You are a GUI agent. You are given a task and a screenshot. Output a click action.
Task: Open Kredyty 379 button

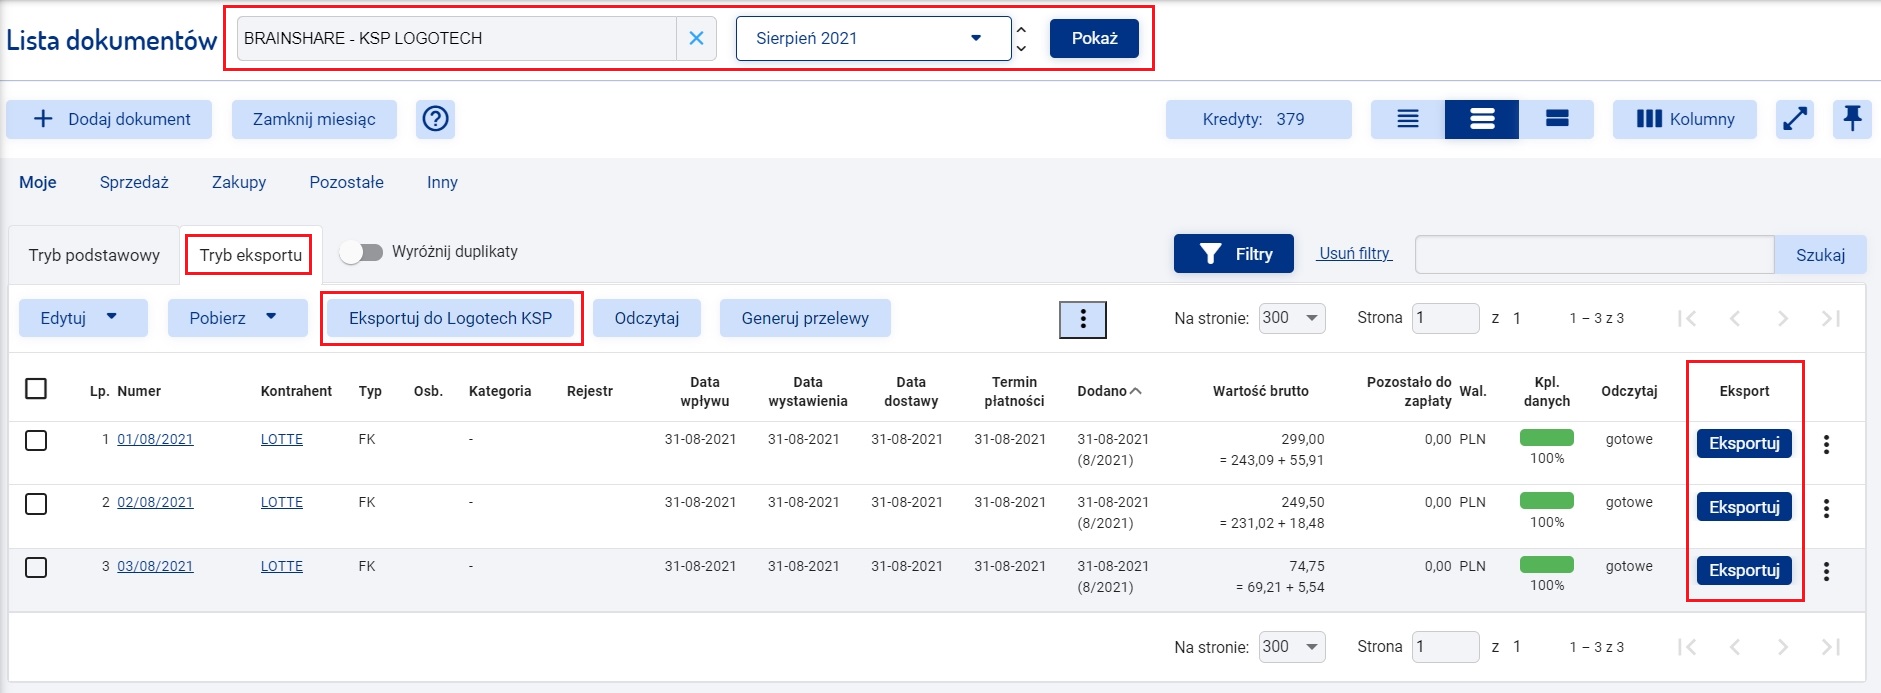[1258, 119]
